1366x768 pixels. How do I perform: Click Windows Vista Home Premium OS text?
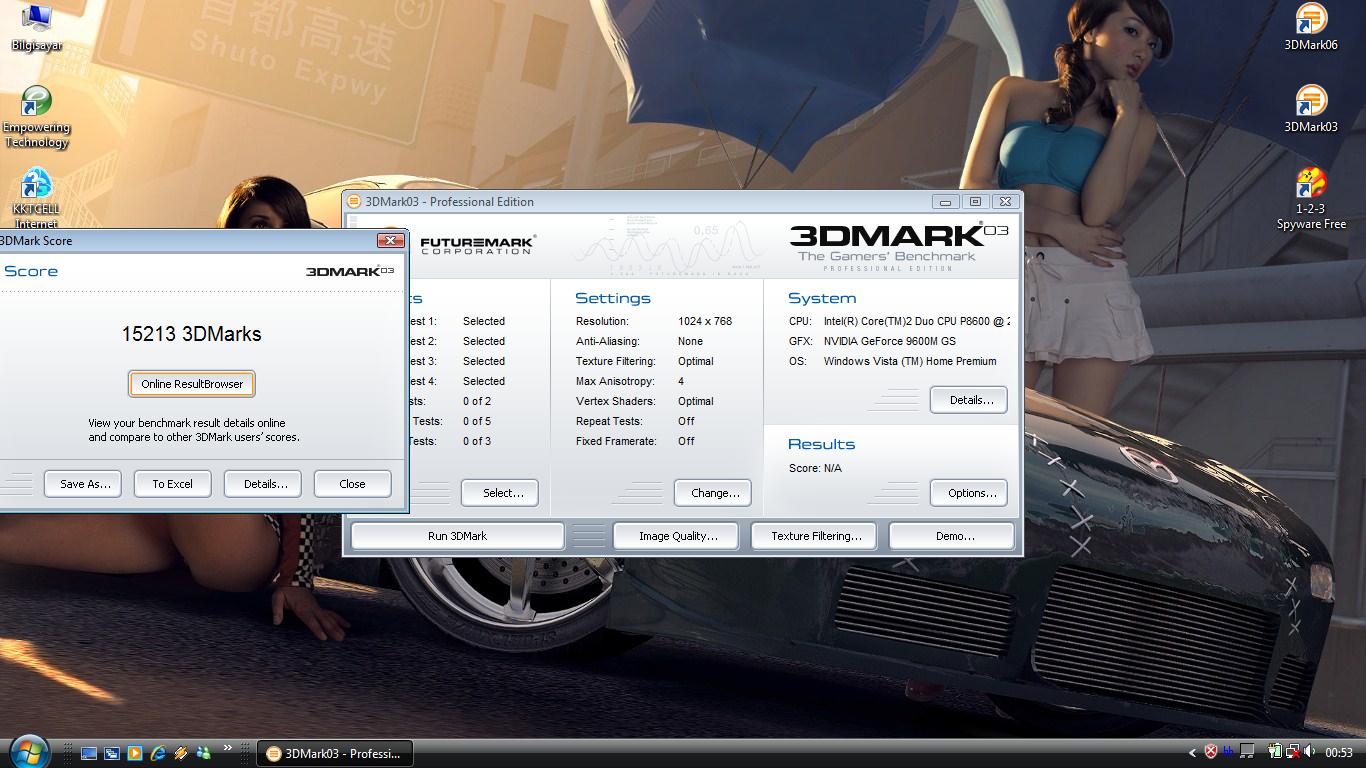pyautogui.click(x=910, y=361)
